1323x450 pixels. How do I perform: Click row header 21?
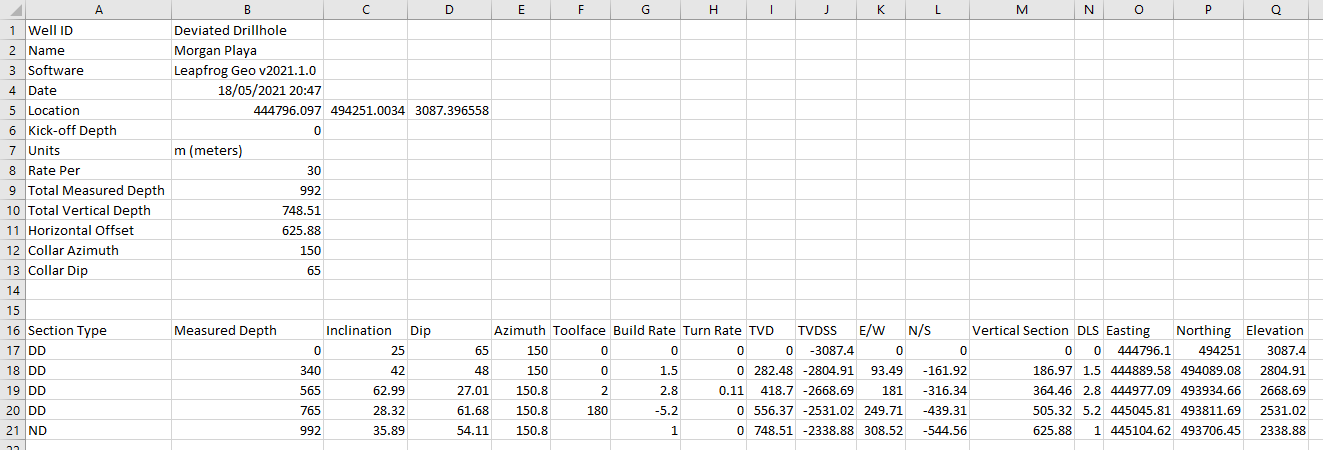12,430
